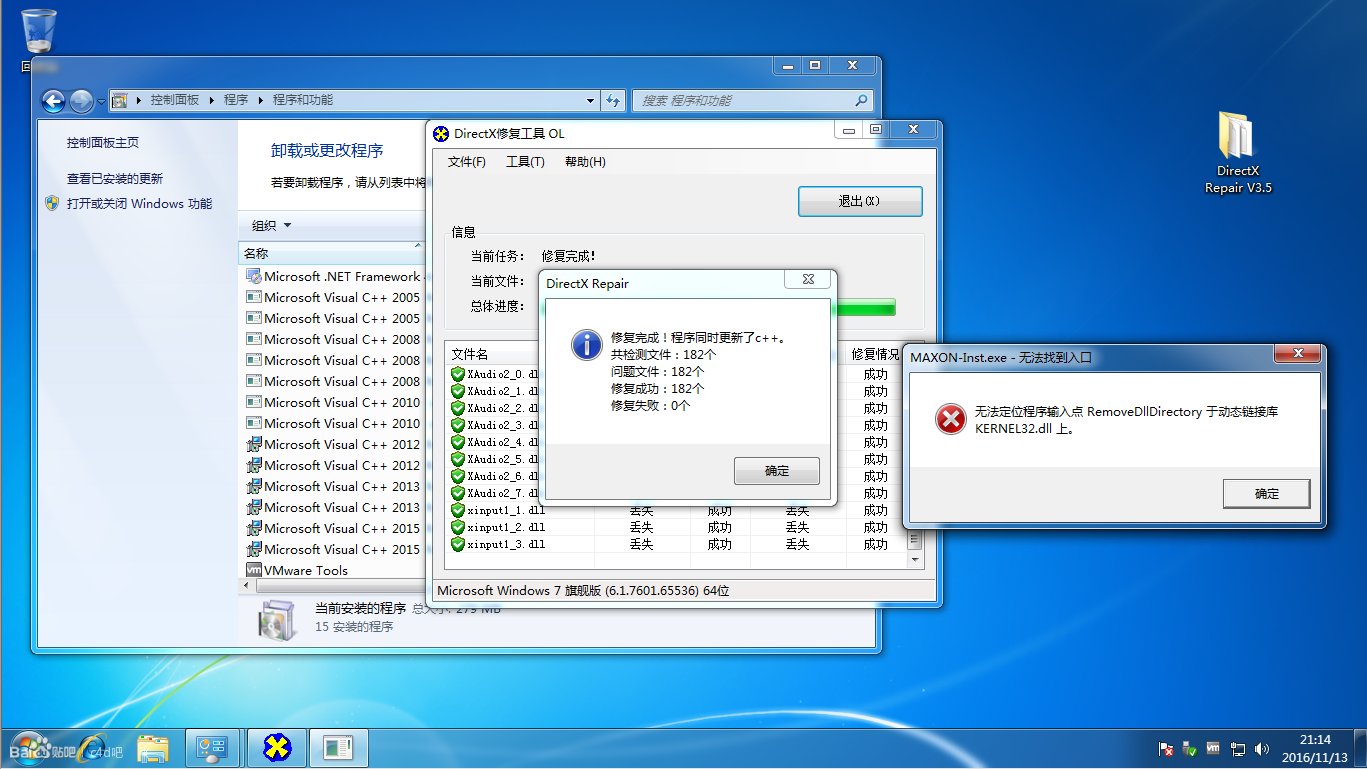Open recent pages arrow beside the Forward button
The image size is (1367, 769).
(x=101, y=102)
